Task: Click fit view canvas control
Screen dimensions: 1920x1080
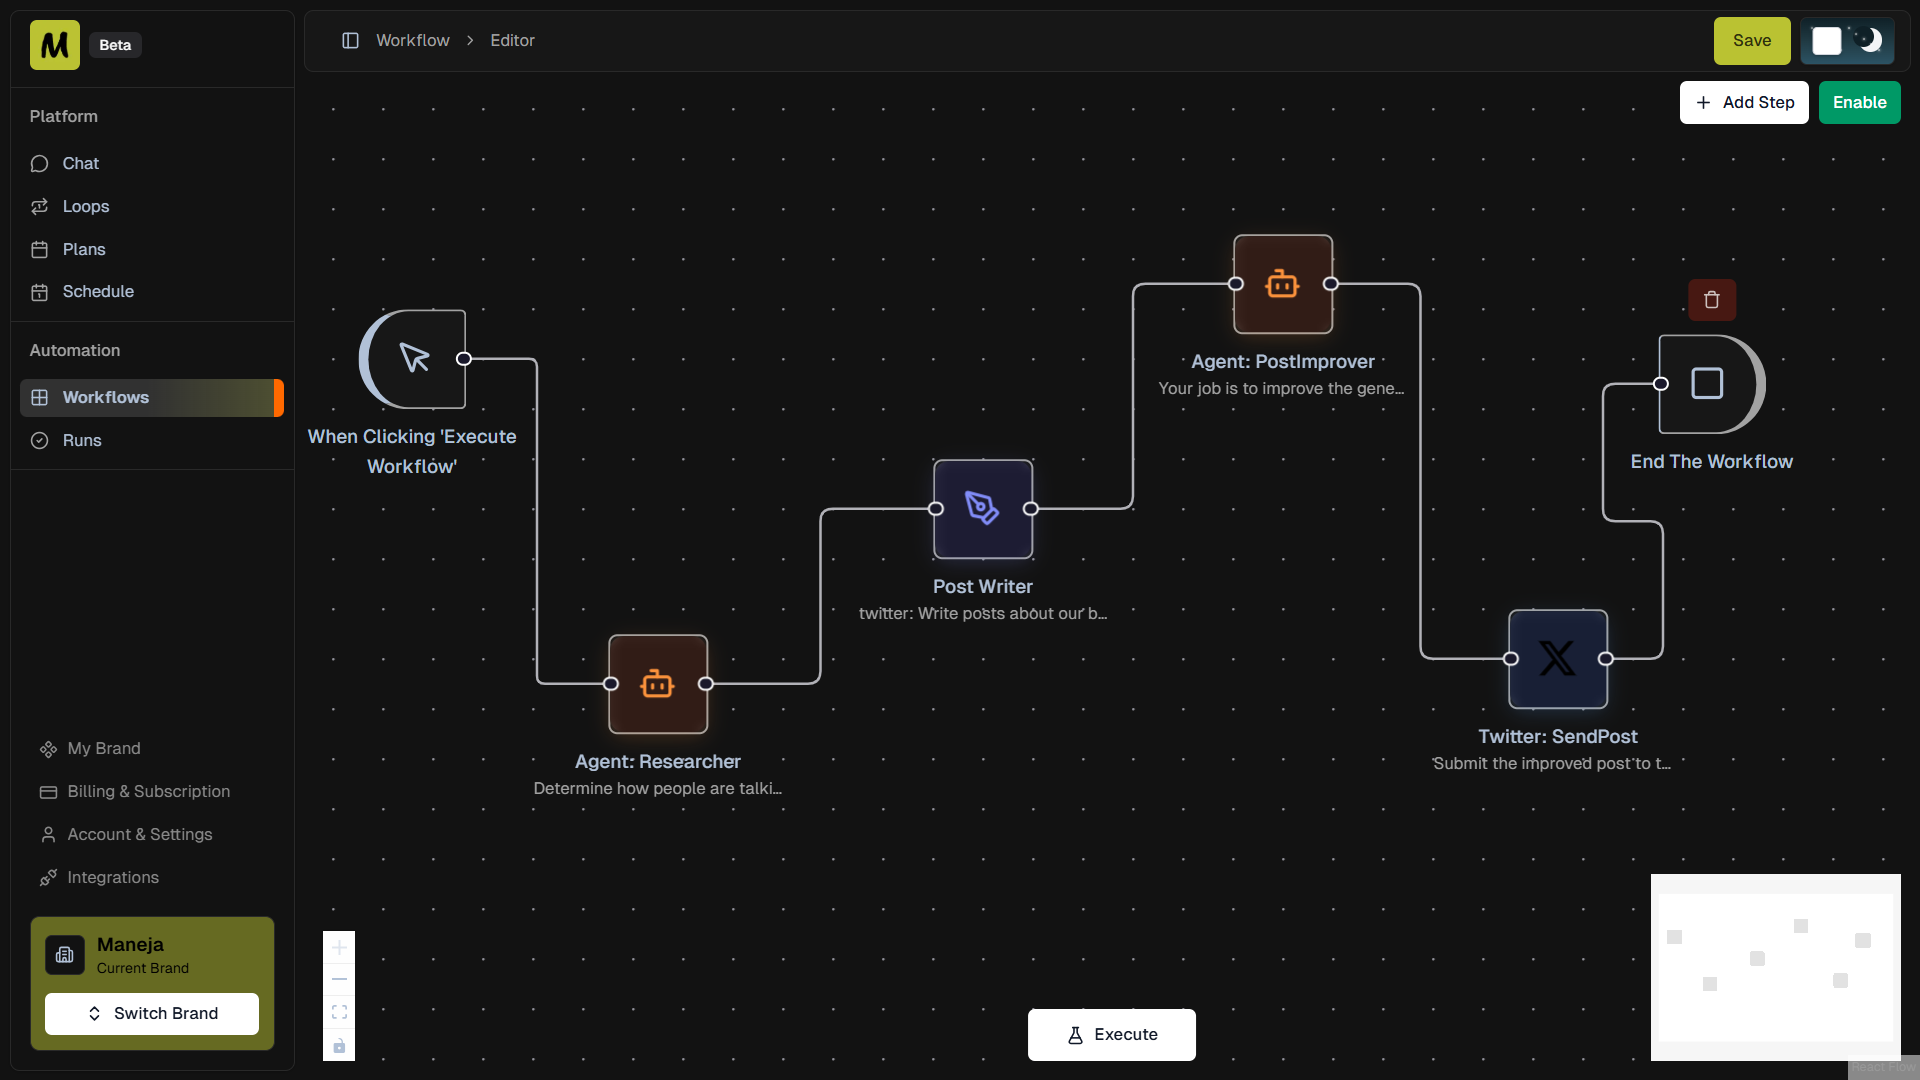Action: 339,1012
